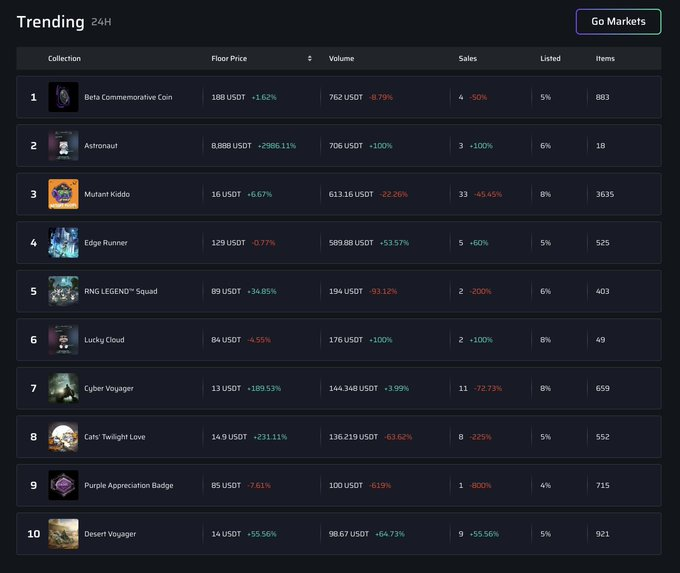Sort by Floor Price arrow icon
680x573 pixels.
point(310,59)
